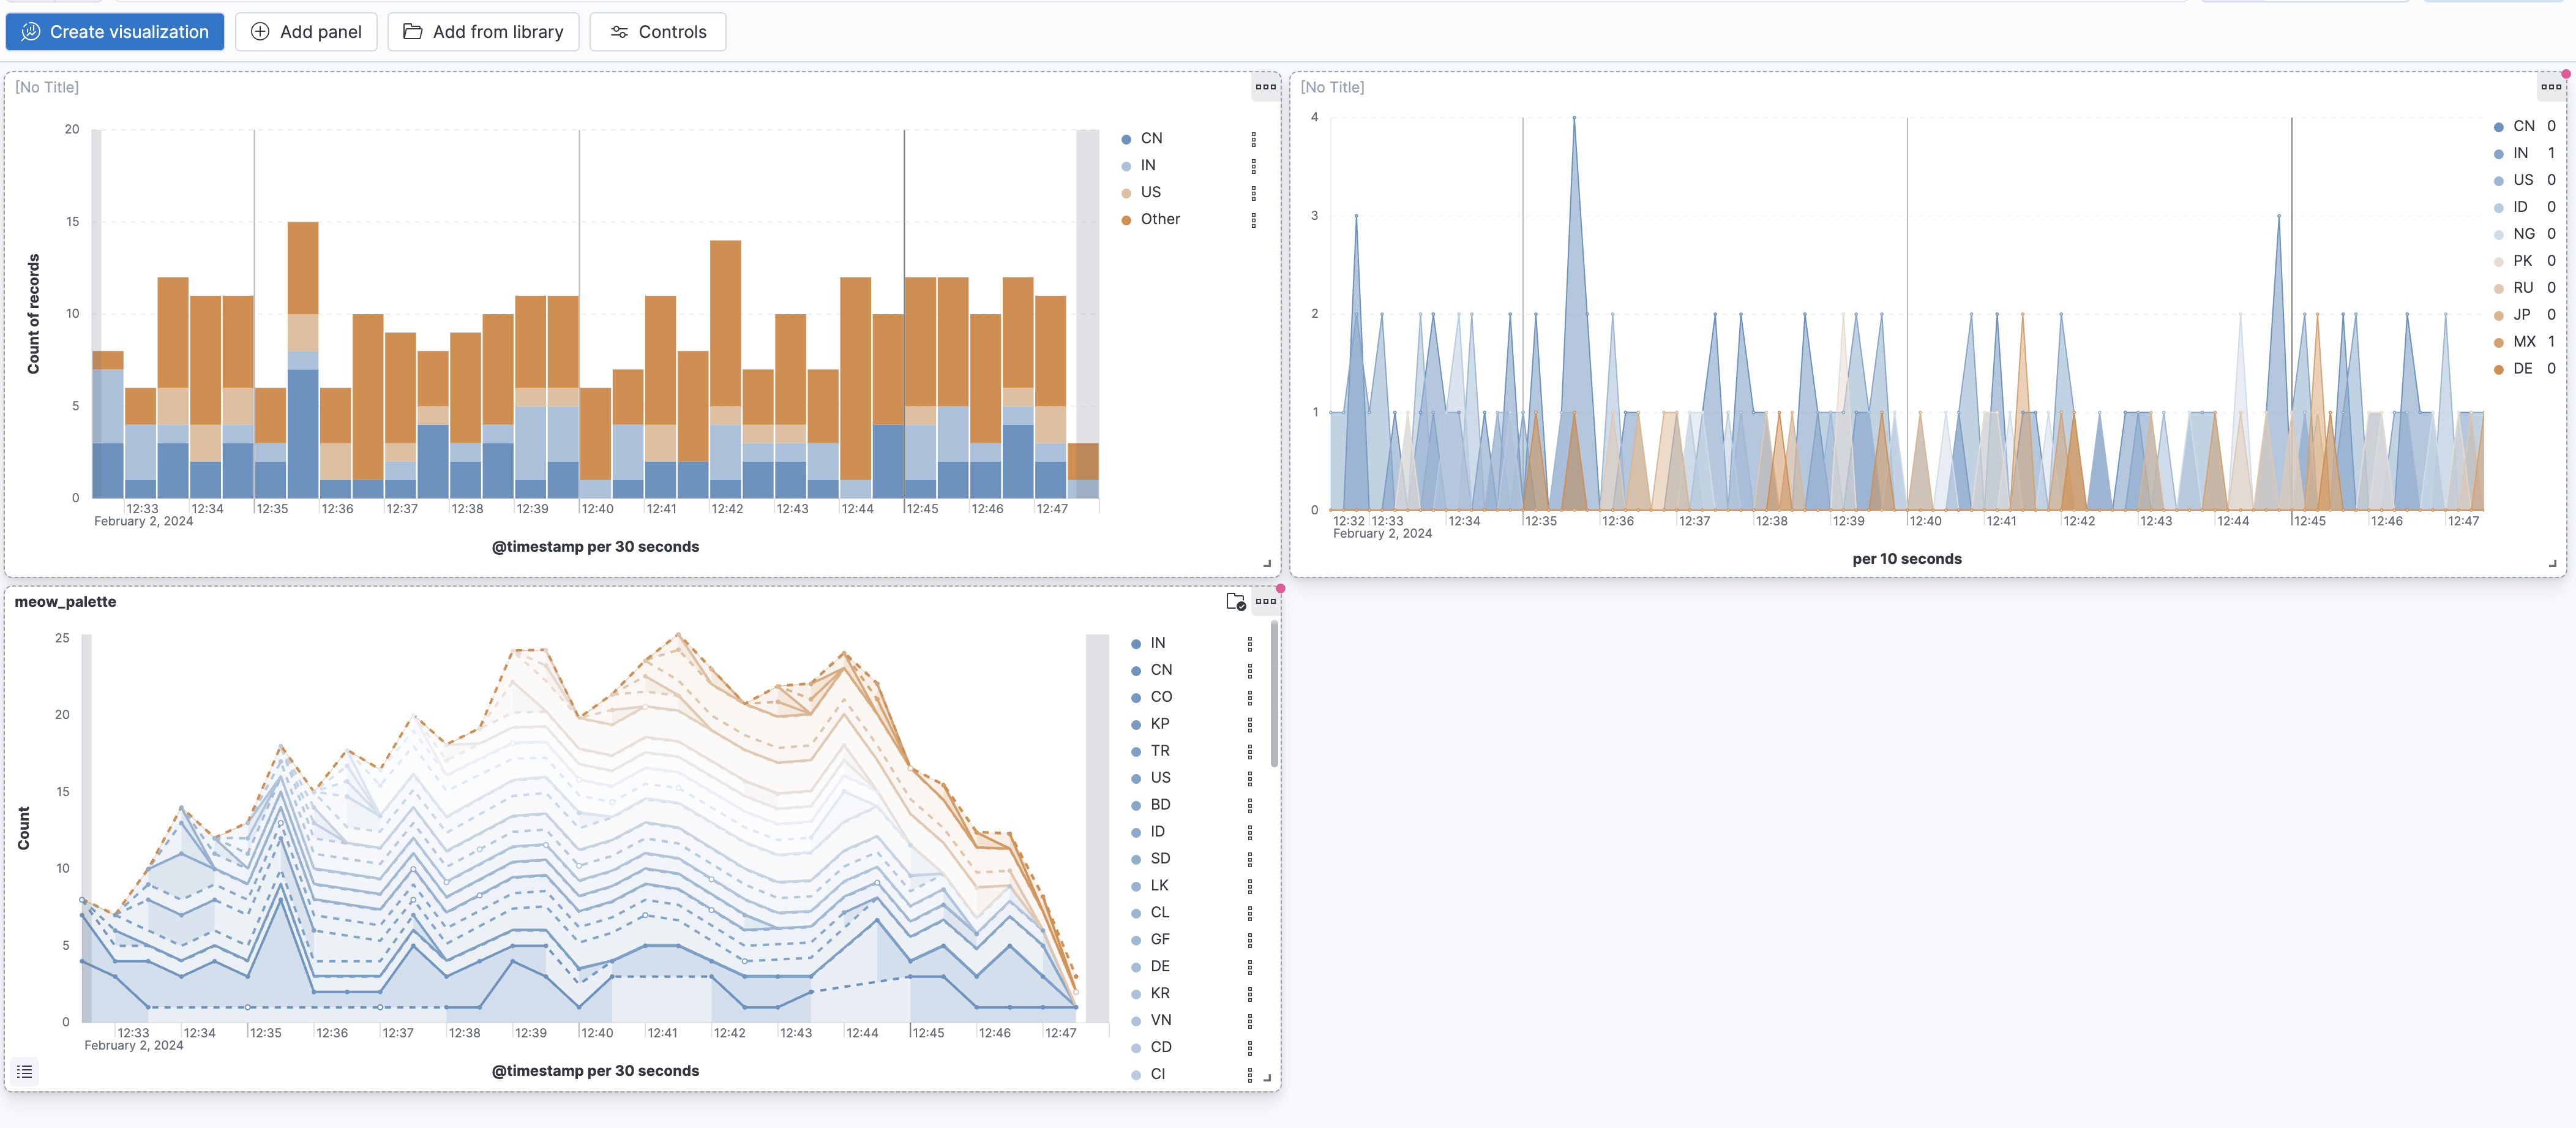
Task: Open SD legend options in meow_palette
Action: point(1249,860)
